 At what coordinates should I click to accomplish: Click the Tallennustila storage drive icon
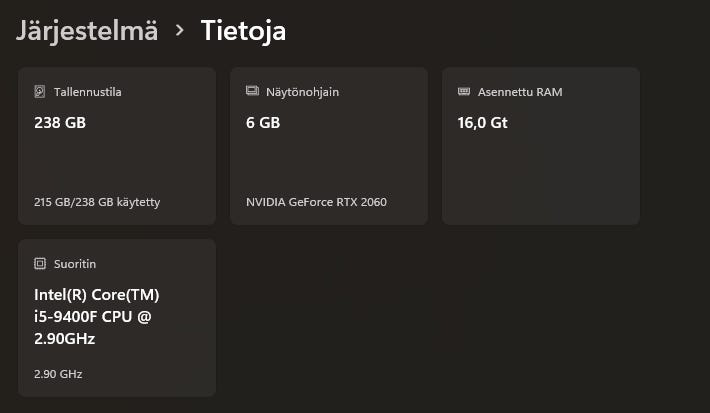point(40,92)
